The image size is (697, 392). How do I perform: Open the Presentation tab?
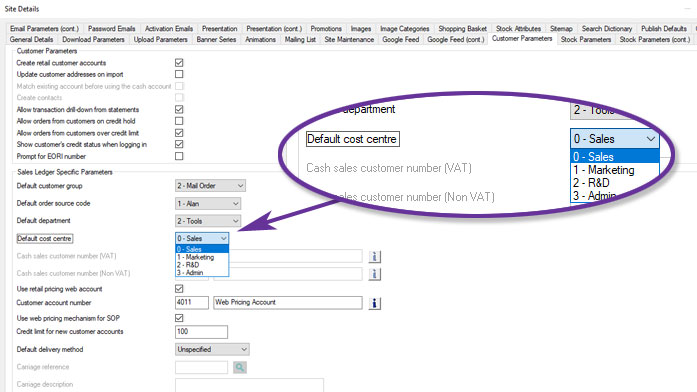pos(220,28)
